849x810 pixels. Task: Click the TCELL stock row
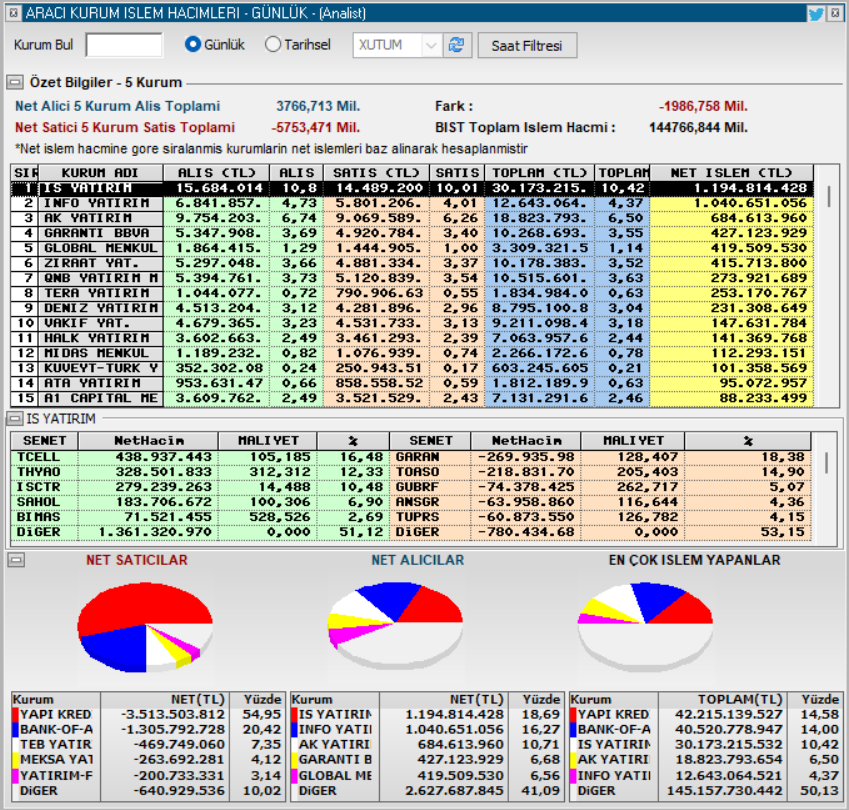(200, 457)
